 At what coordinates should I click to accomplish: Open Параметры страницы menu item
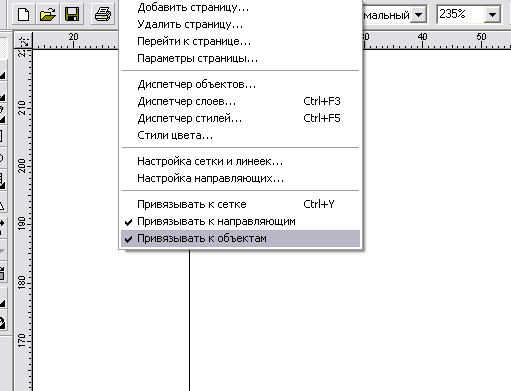tap(241, 58)
